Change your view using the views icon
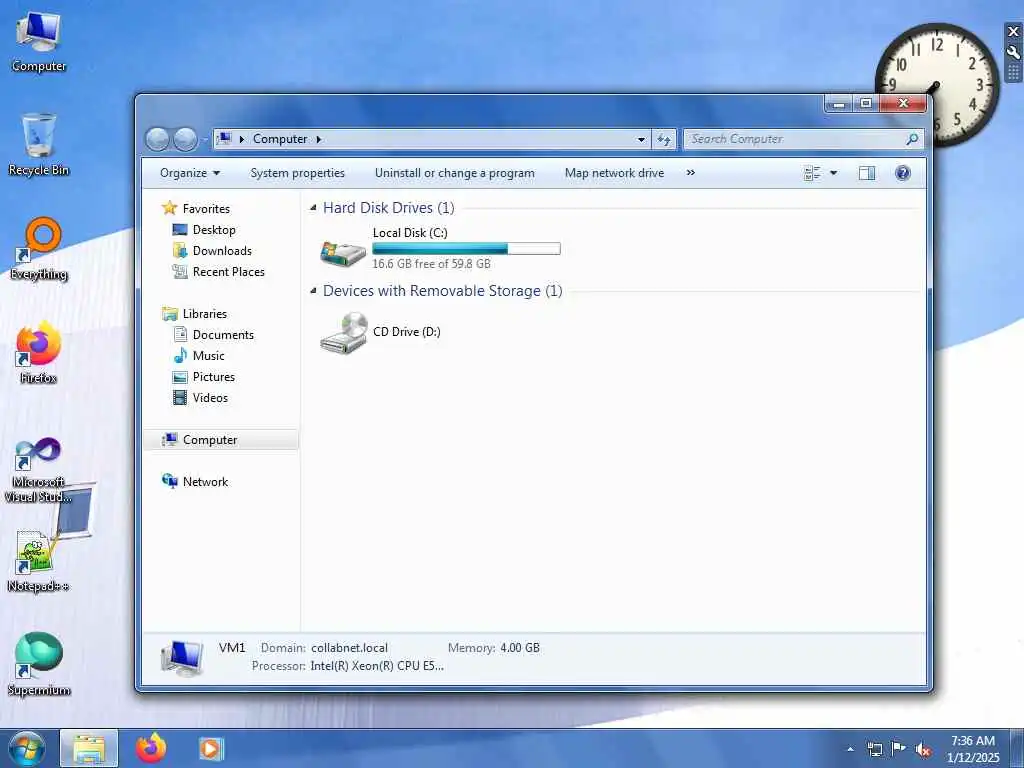Viewport: 1024px width, 768px height. [812, 173]
